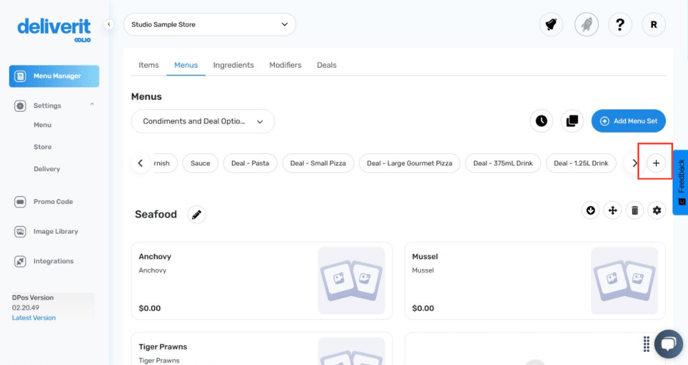Click the drag handle dots icon
This screenshot has width=688, height=365.
[x=646, y=344]
